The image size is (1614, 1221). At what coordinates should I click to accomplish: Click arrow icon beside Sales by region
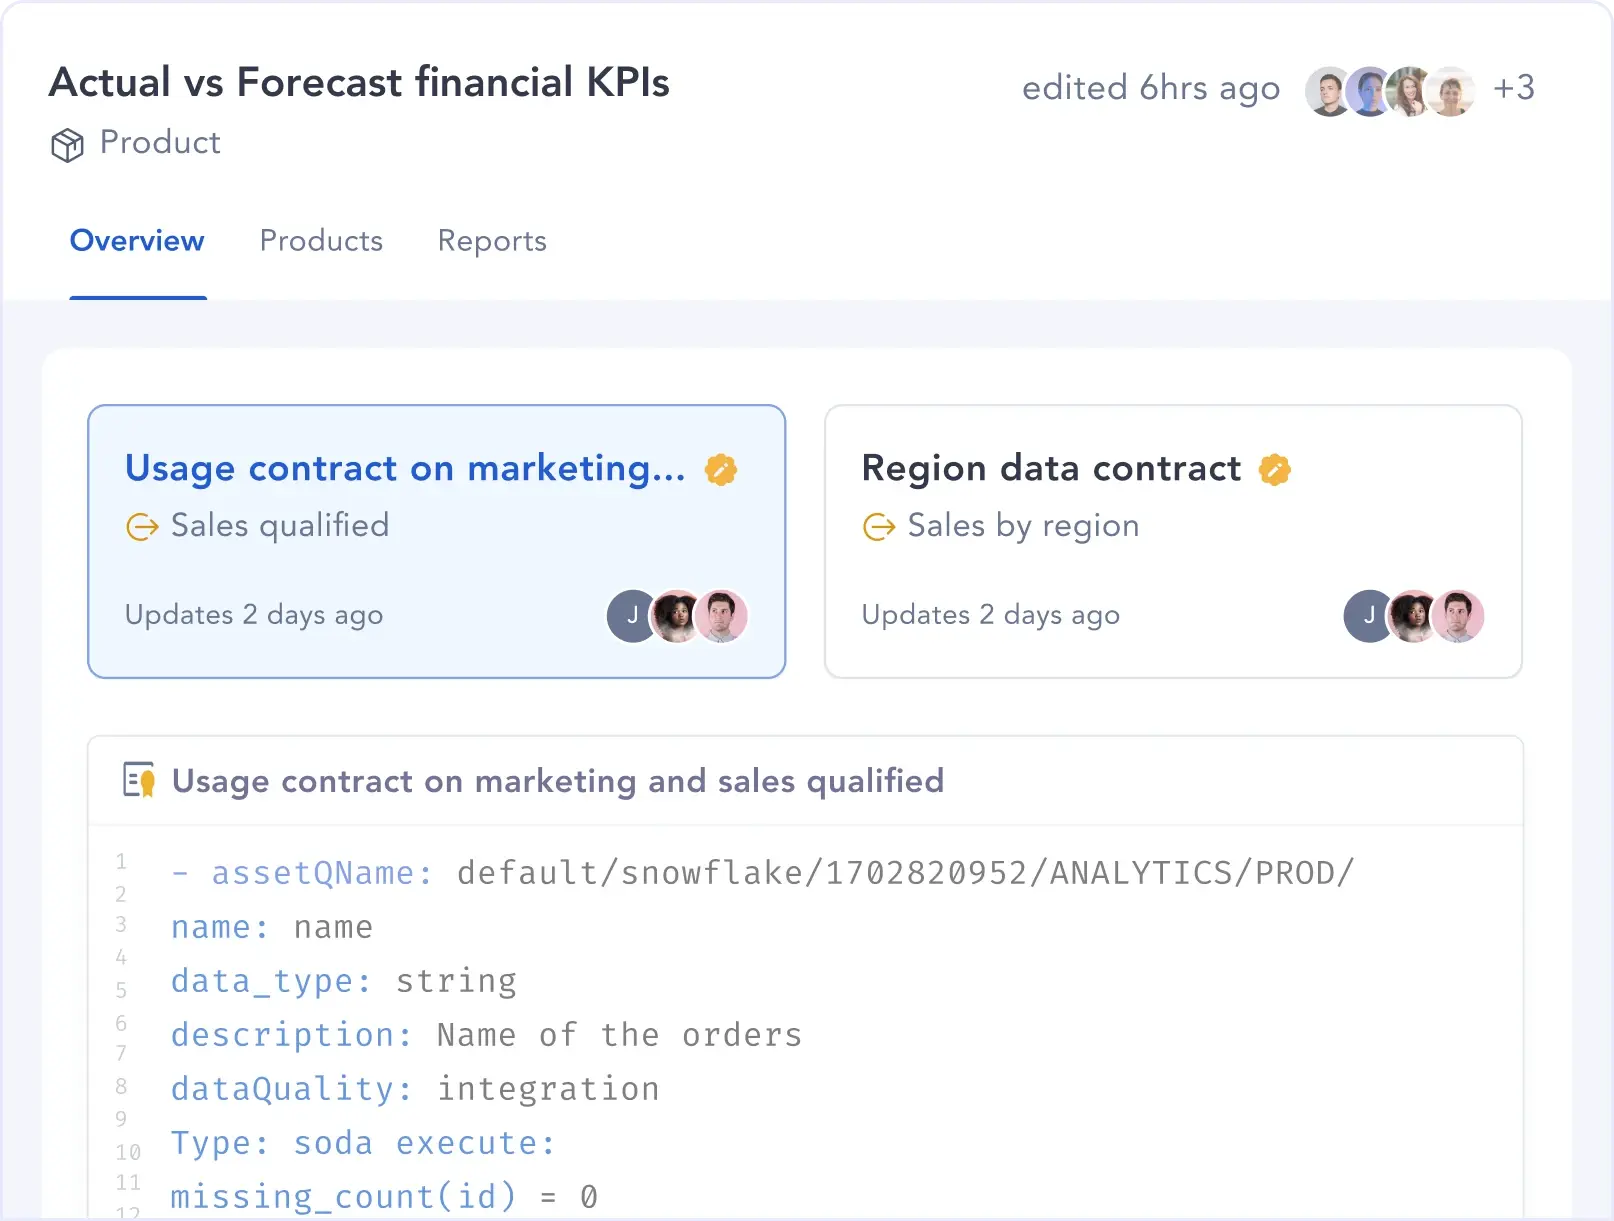pos(879,527)
